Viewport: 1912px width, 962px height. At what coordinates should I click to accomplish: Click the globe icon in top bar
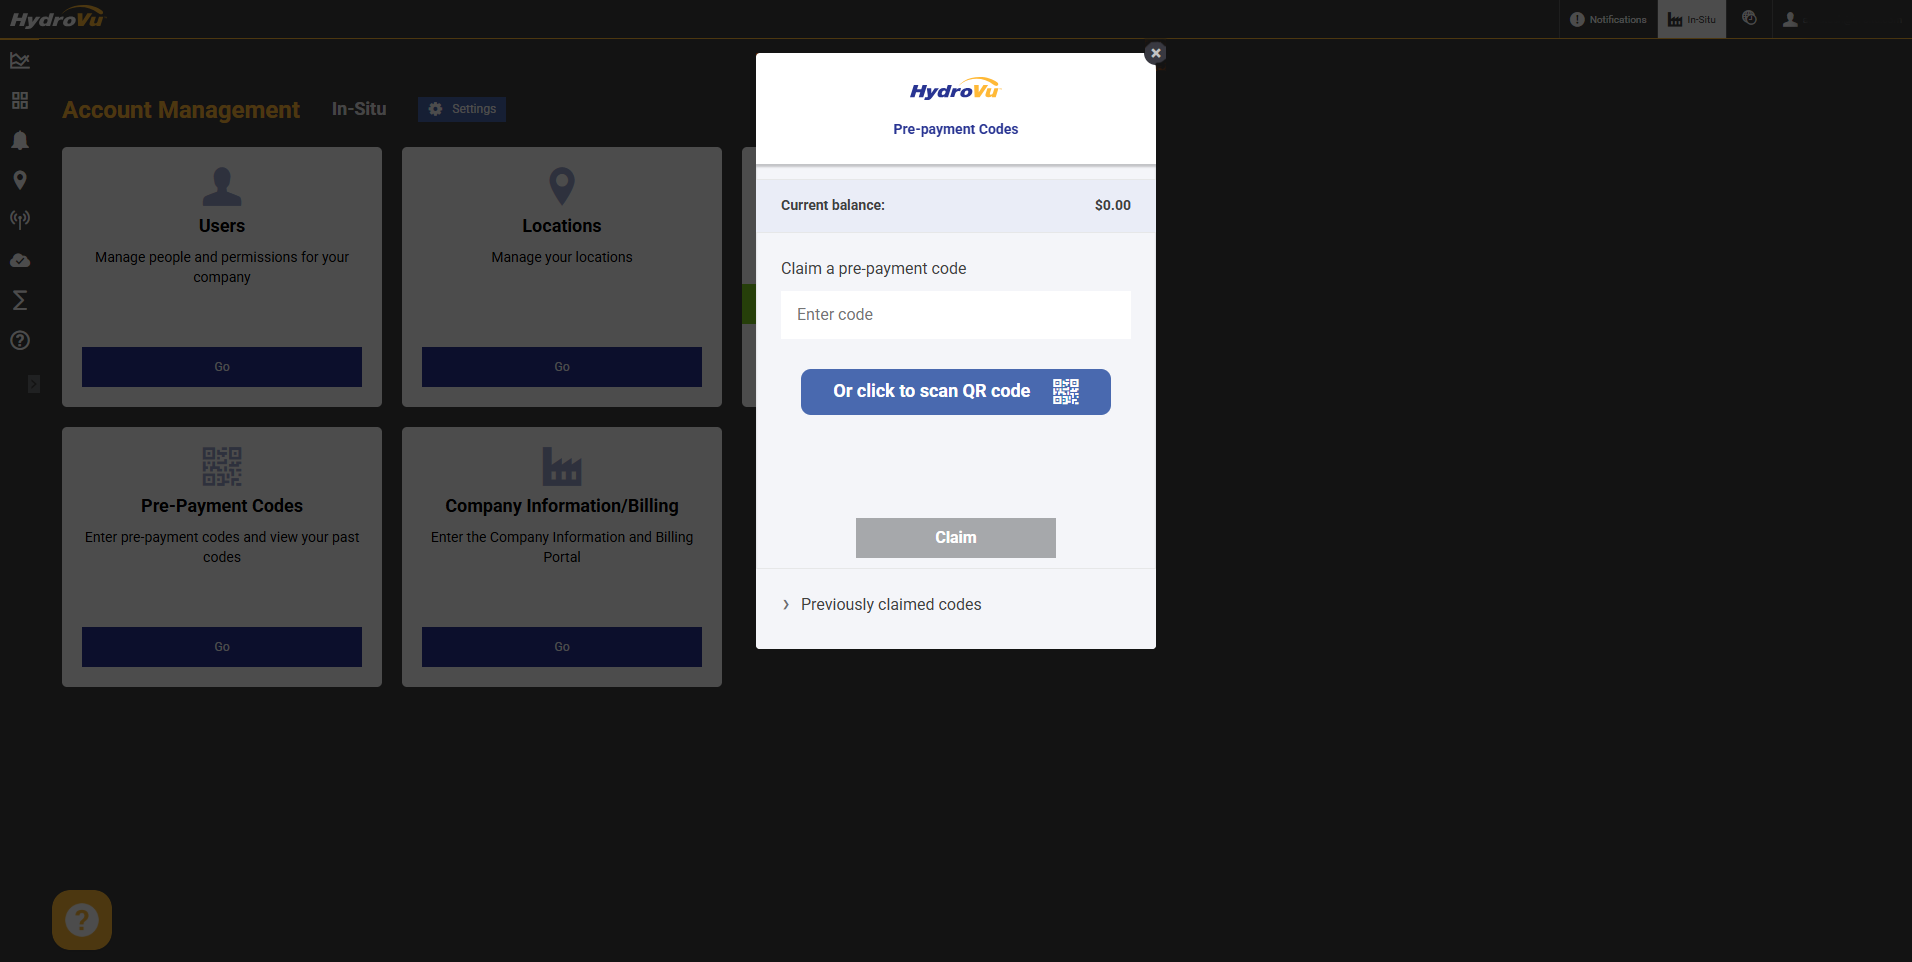click(1749, 18)
